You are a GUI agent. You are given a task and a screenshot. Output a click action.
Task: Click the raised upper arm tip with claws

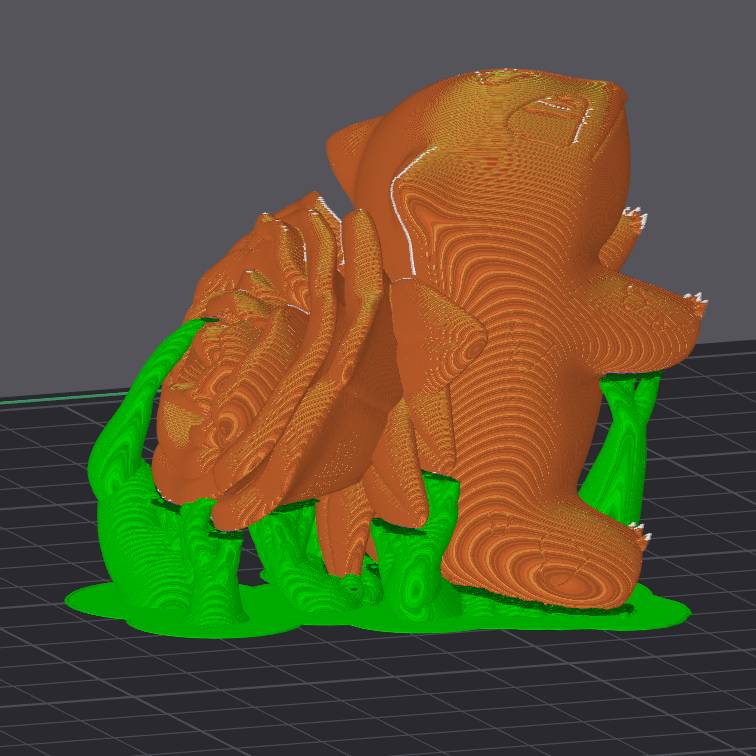(x=628, y=226)
